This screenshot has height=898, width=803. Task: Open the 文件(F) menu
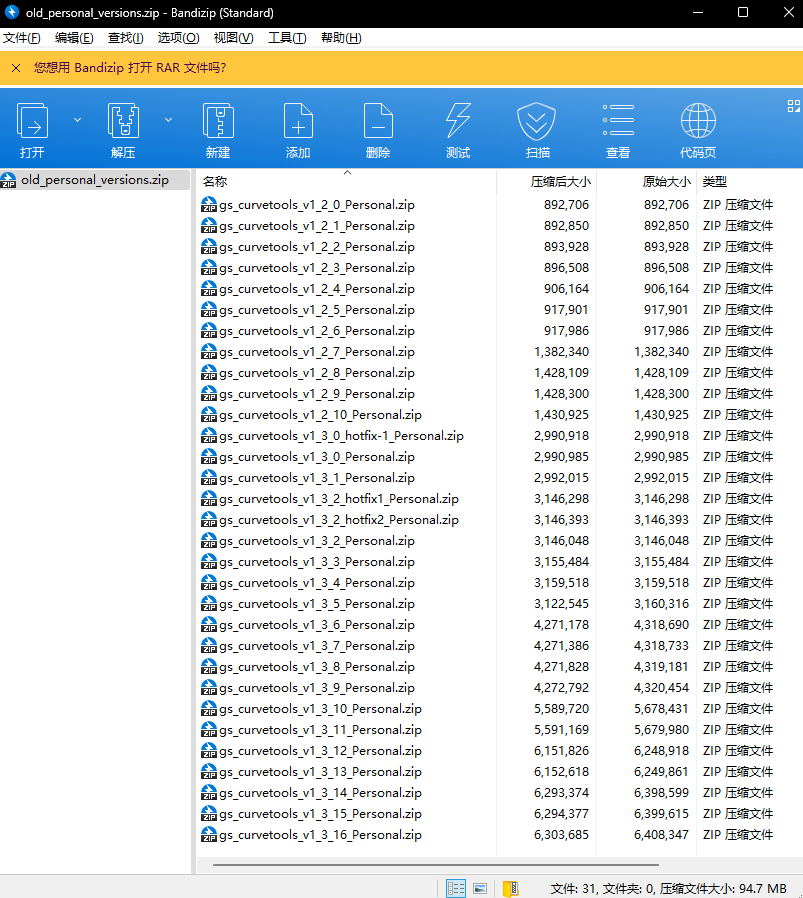coord(22,38)
